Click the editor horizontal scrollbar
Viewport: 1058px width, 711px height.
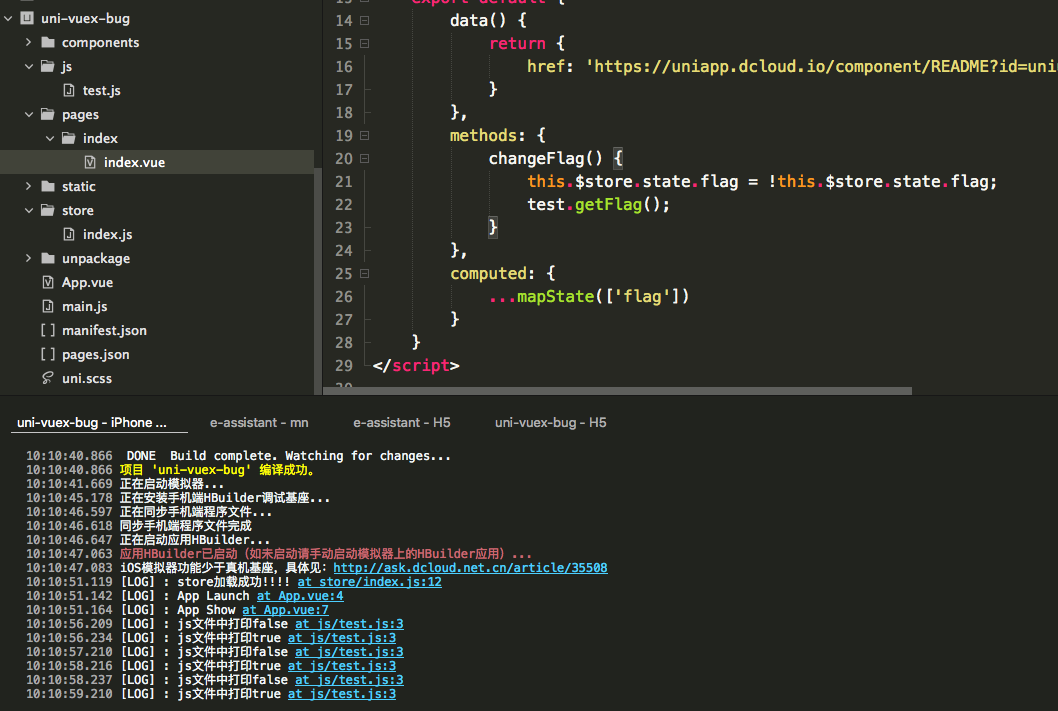[617, 391]
